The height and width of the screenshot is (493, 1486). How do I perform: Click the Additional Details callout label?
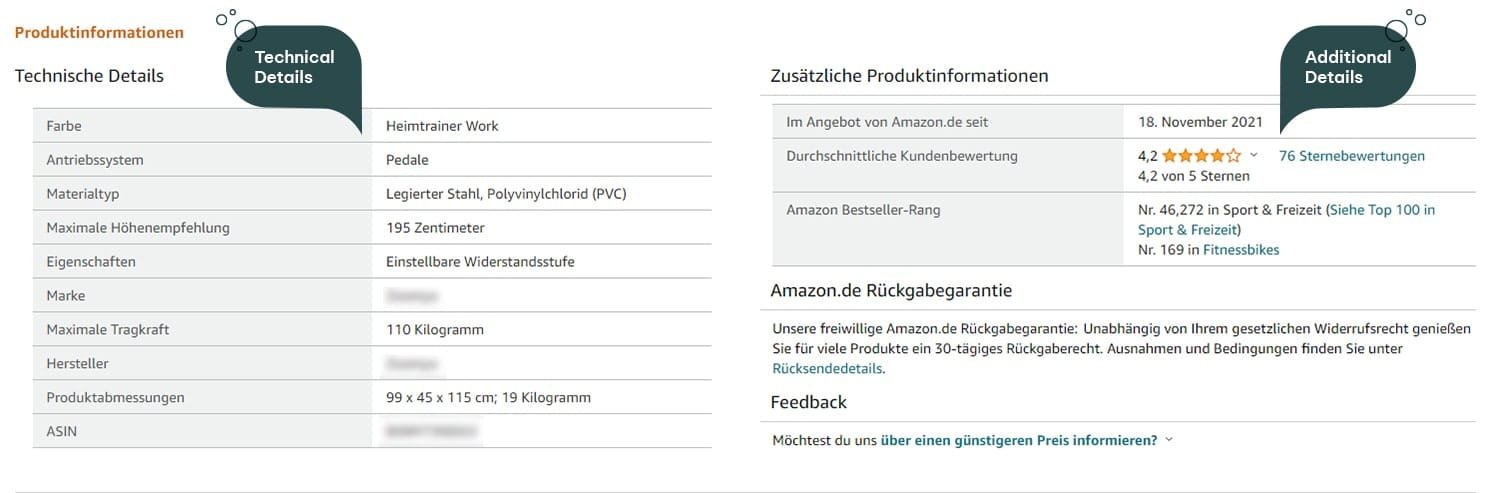pos(1347,67)
